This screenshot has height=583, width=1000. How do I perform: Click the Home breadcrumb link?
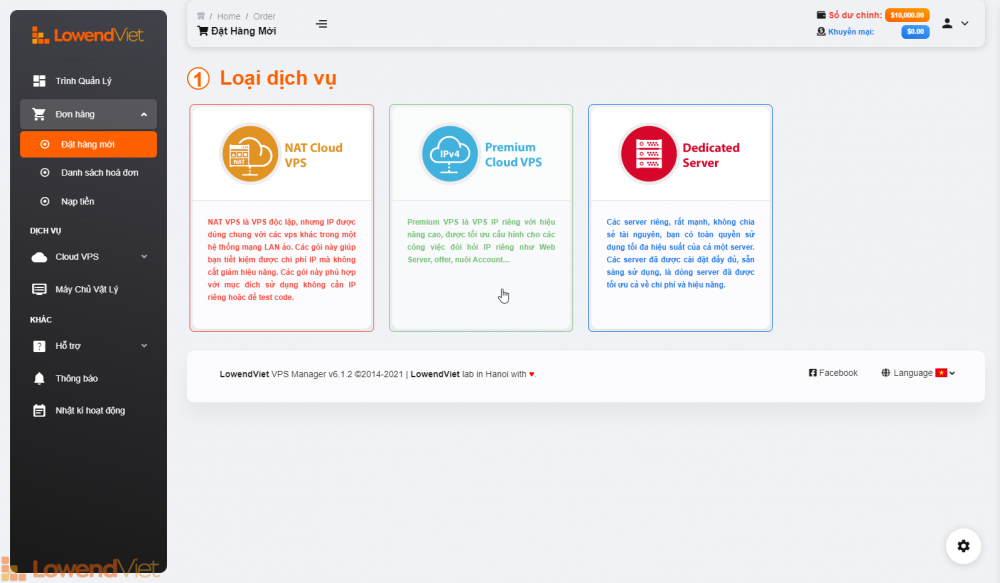pyautogui.click(x=228, y=17)
